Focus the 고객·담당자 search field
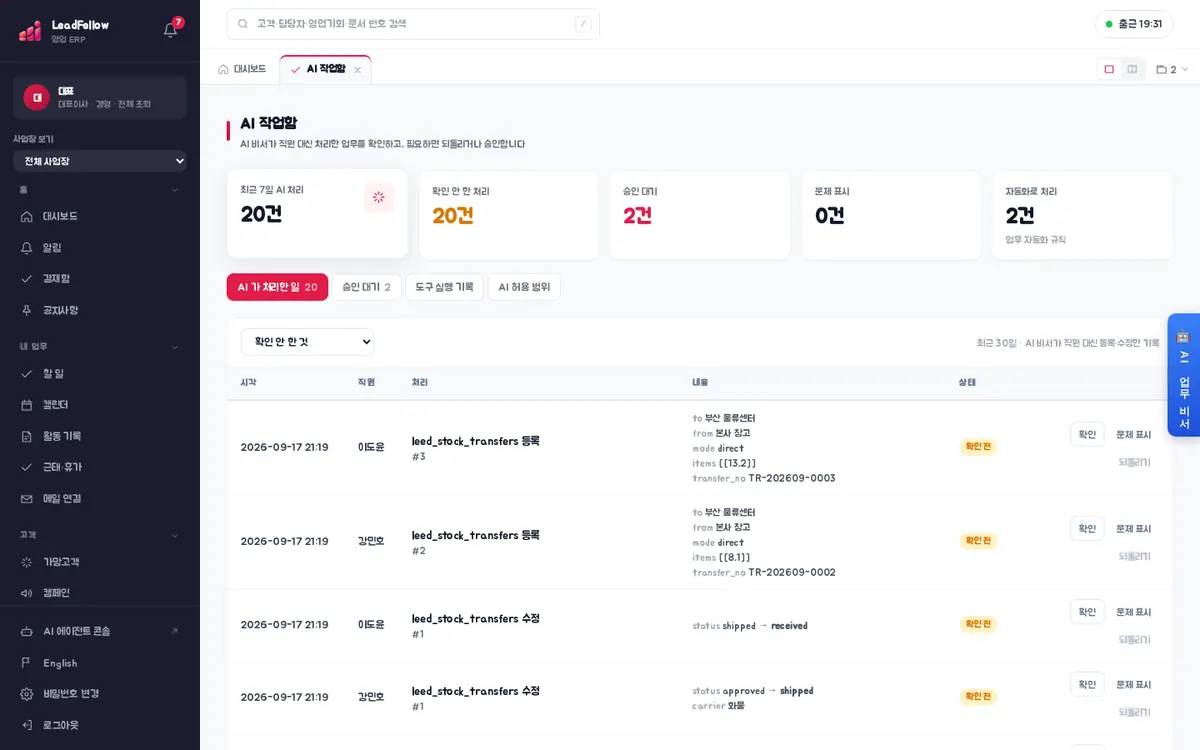Image resolution: width=1200 pixels, height=750 pixels. point(413,24)
